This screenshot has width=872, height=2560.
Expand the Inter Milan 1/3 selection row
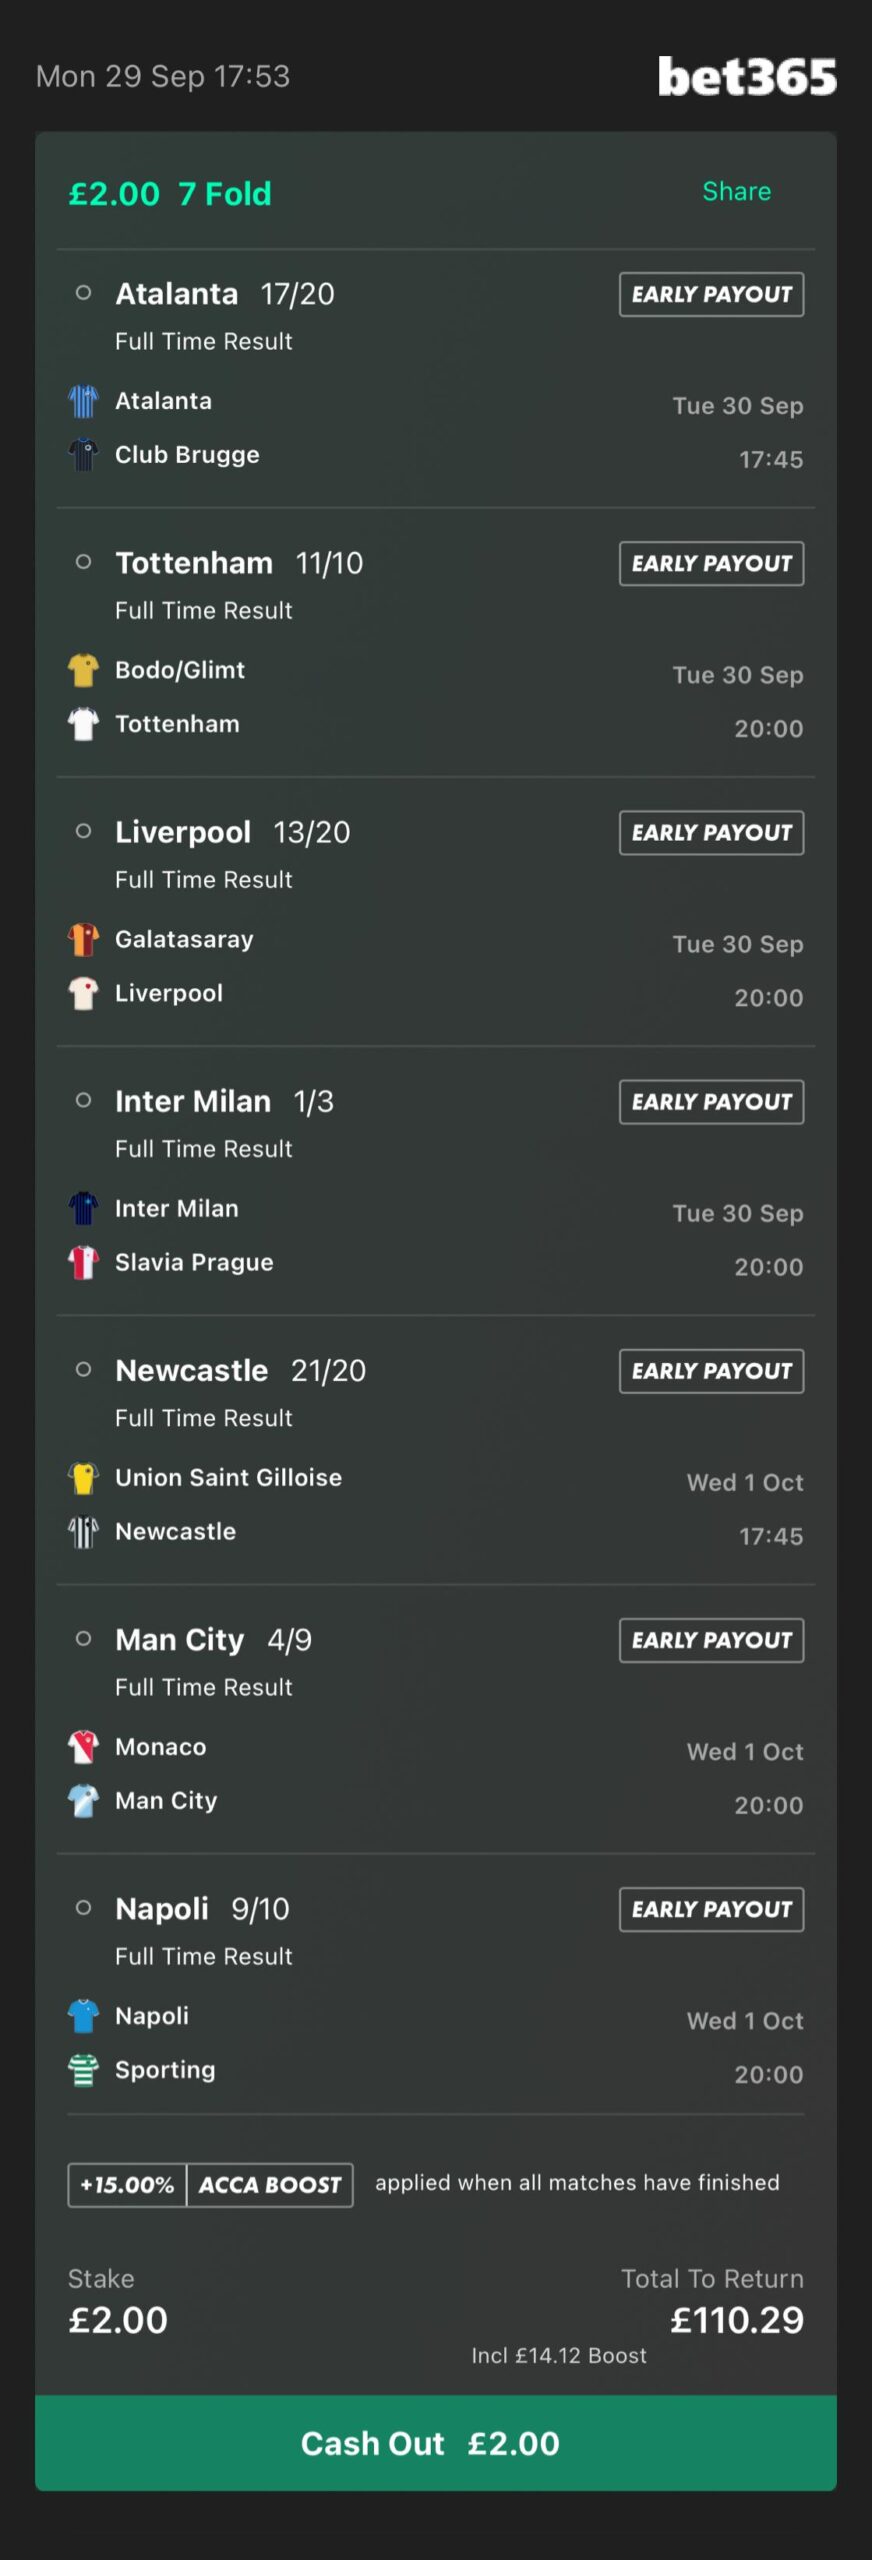pyautogui.click(x=224, y=1101)
